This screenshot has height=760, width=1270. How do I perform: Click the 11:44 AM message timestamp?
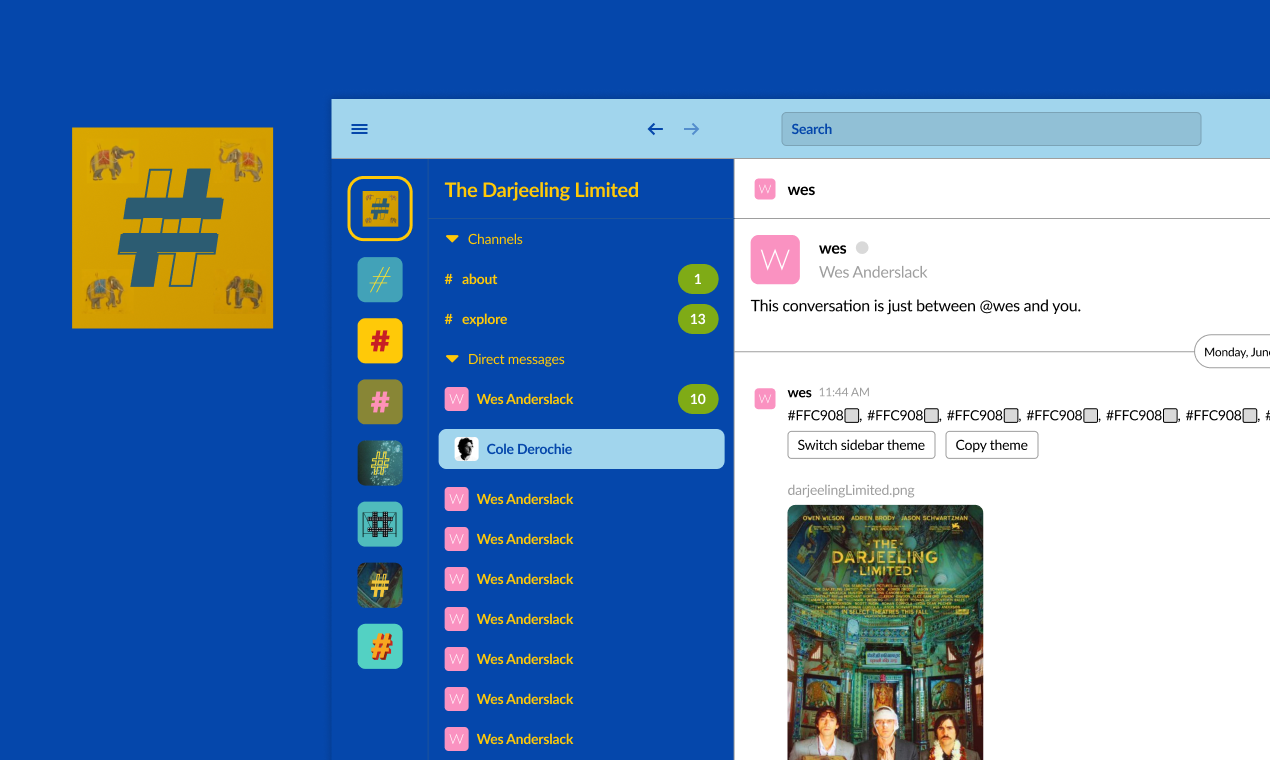coord(844,392)
